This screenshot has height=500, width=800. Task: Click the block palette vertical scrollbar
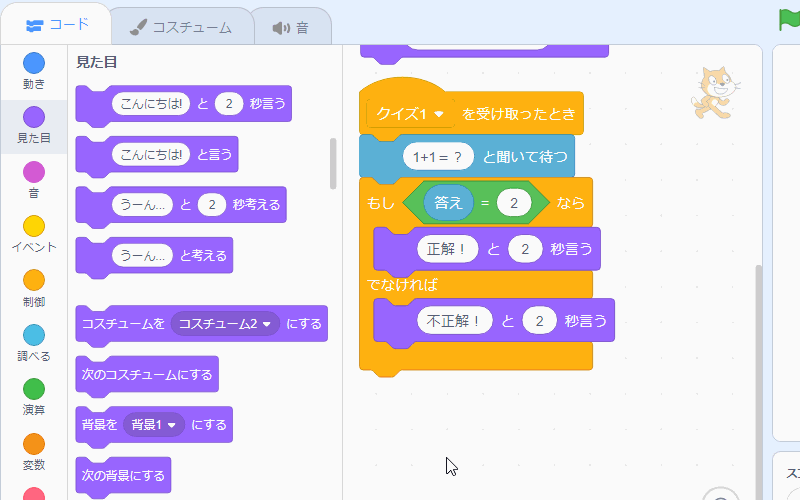pos(333,163)
